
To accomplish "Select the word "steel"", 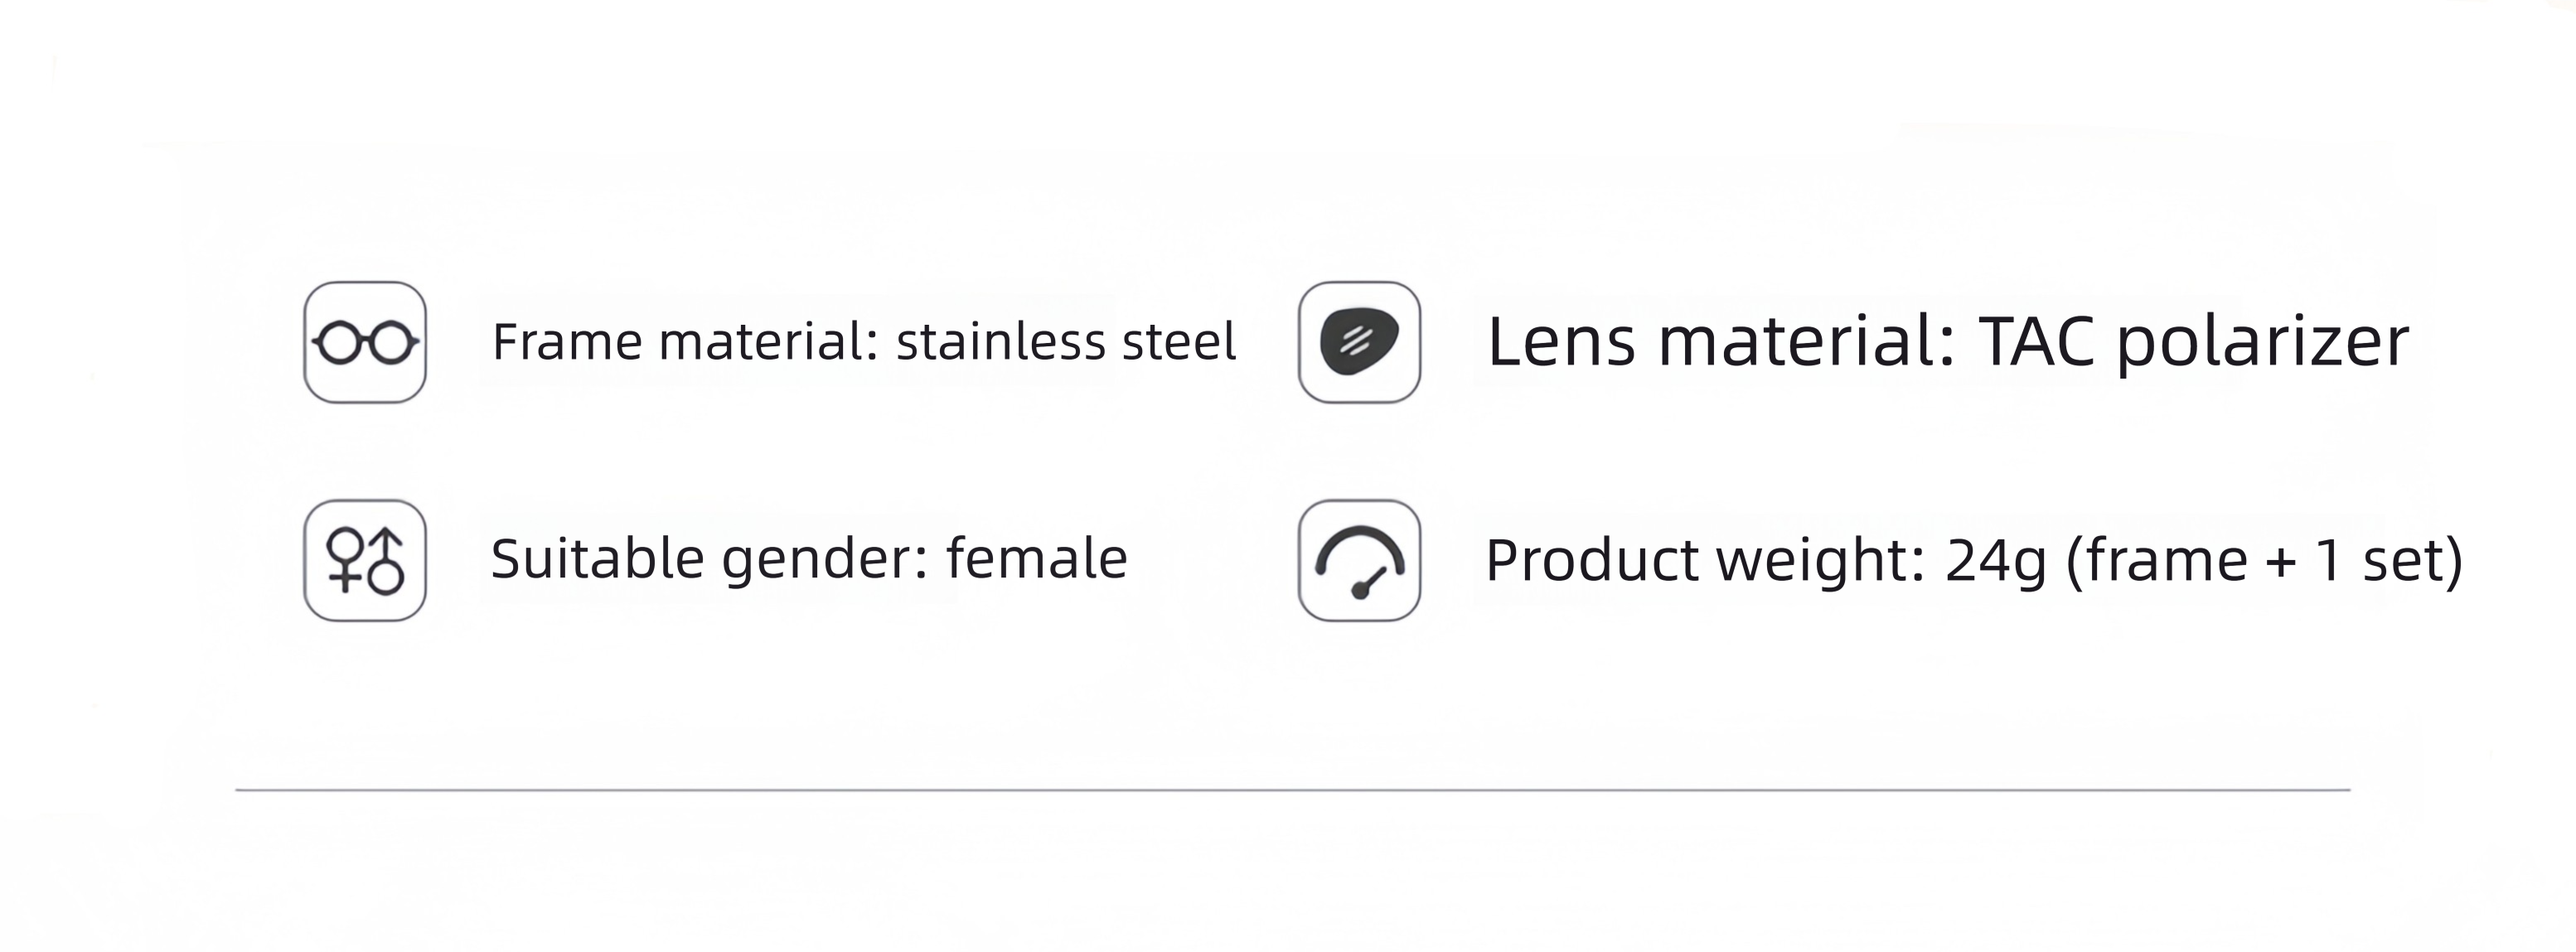I will coord(1180,342).
